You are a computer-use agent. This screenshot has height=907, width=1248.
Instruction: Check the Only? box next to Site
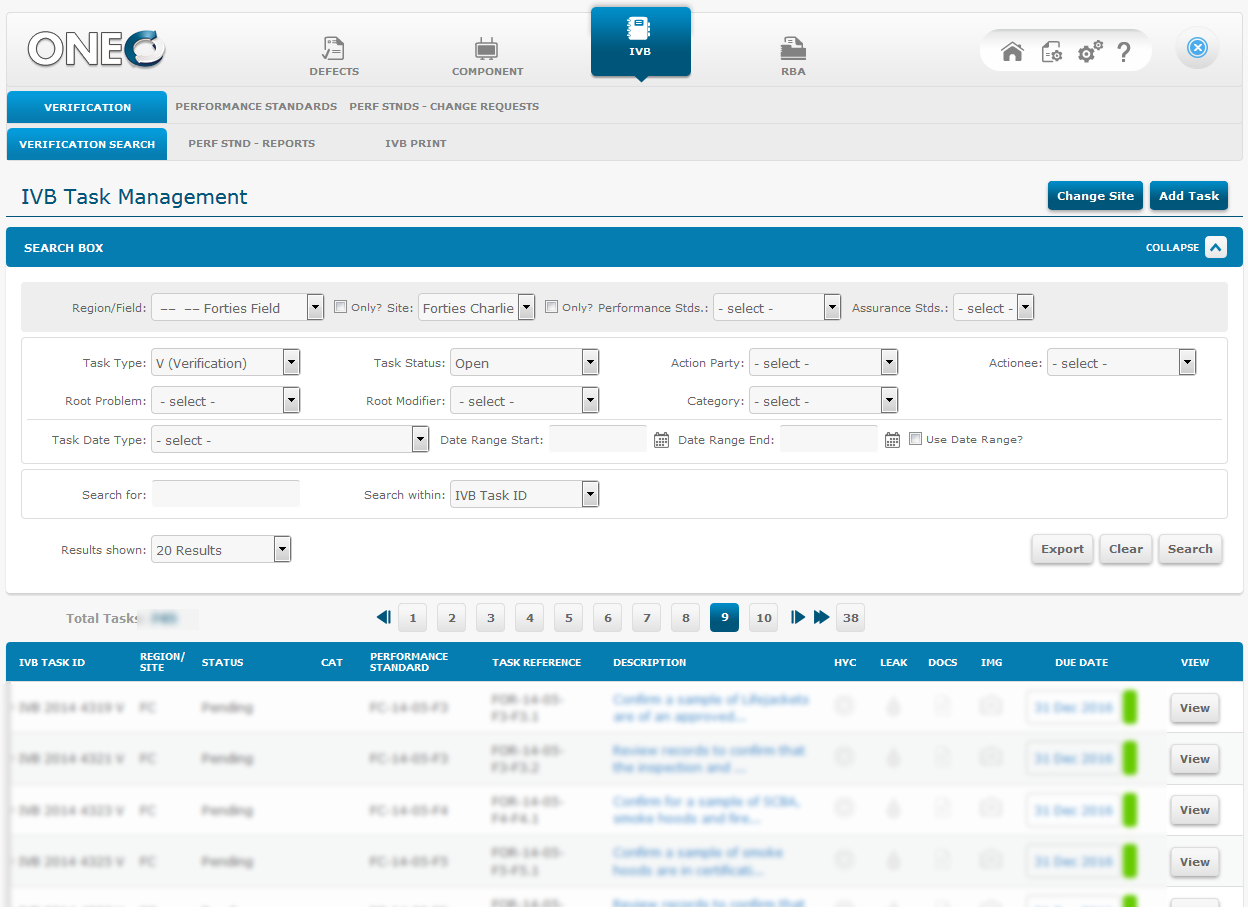click(x=551, y=307)
